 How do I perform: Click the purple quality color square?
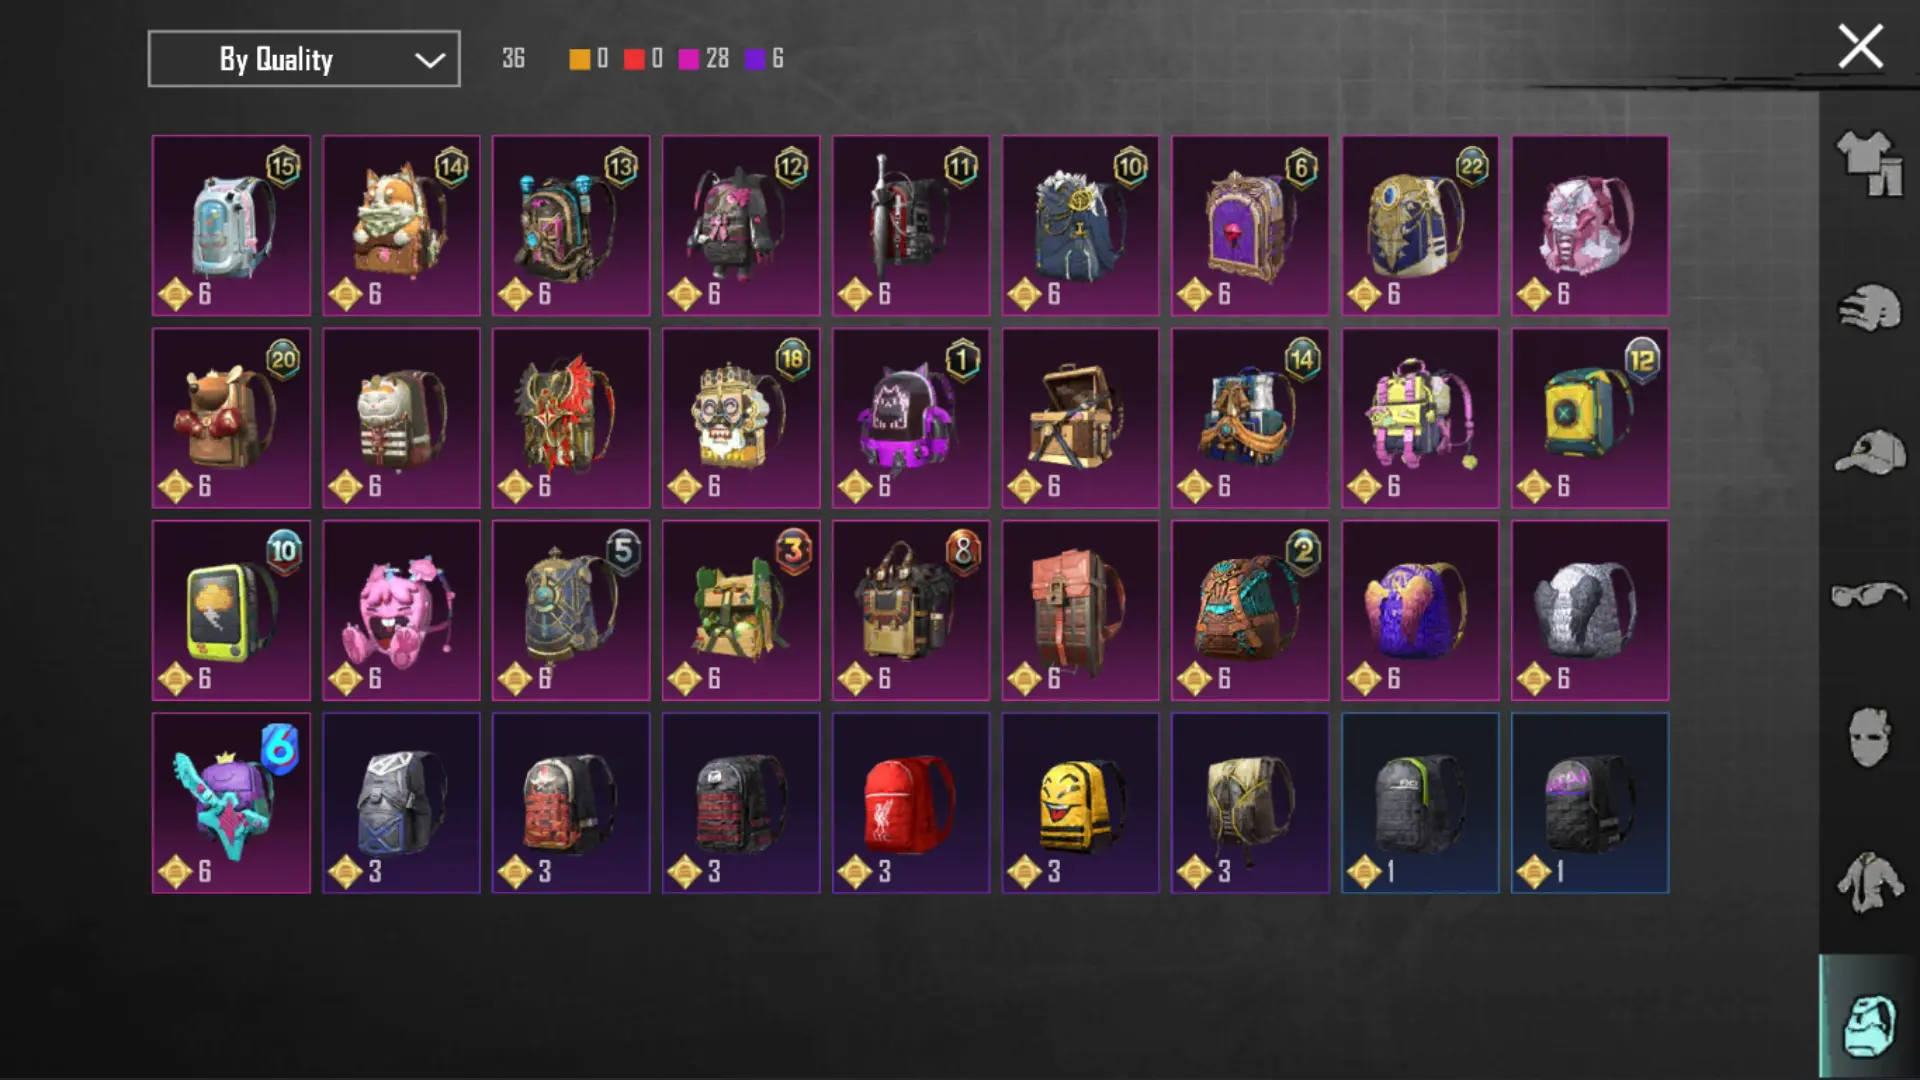755,59
